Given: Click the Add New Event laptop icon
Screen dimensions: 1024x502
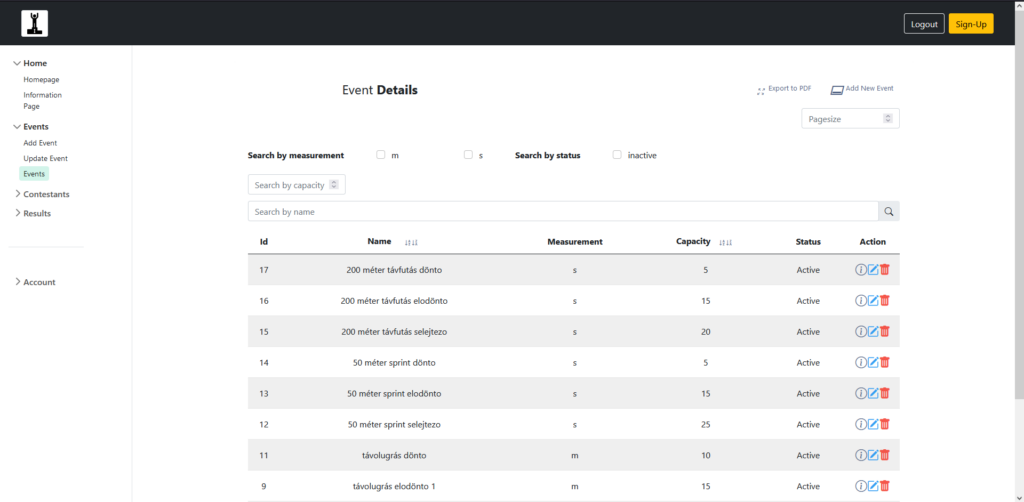Looking at the screenshot, I should (x=837, y=91).
